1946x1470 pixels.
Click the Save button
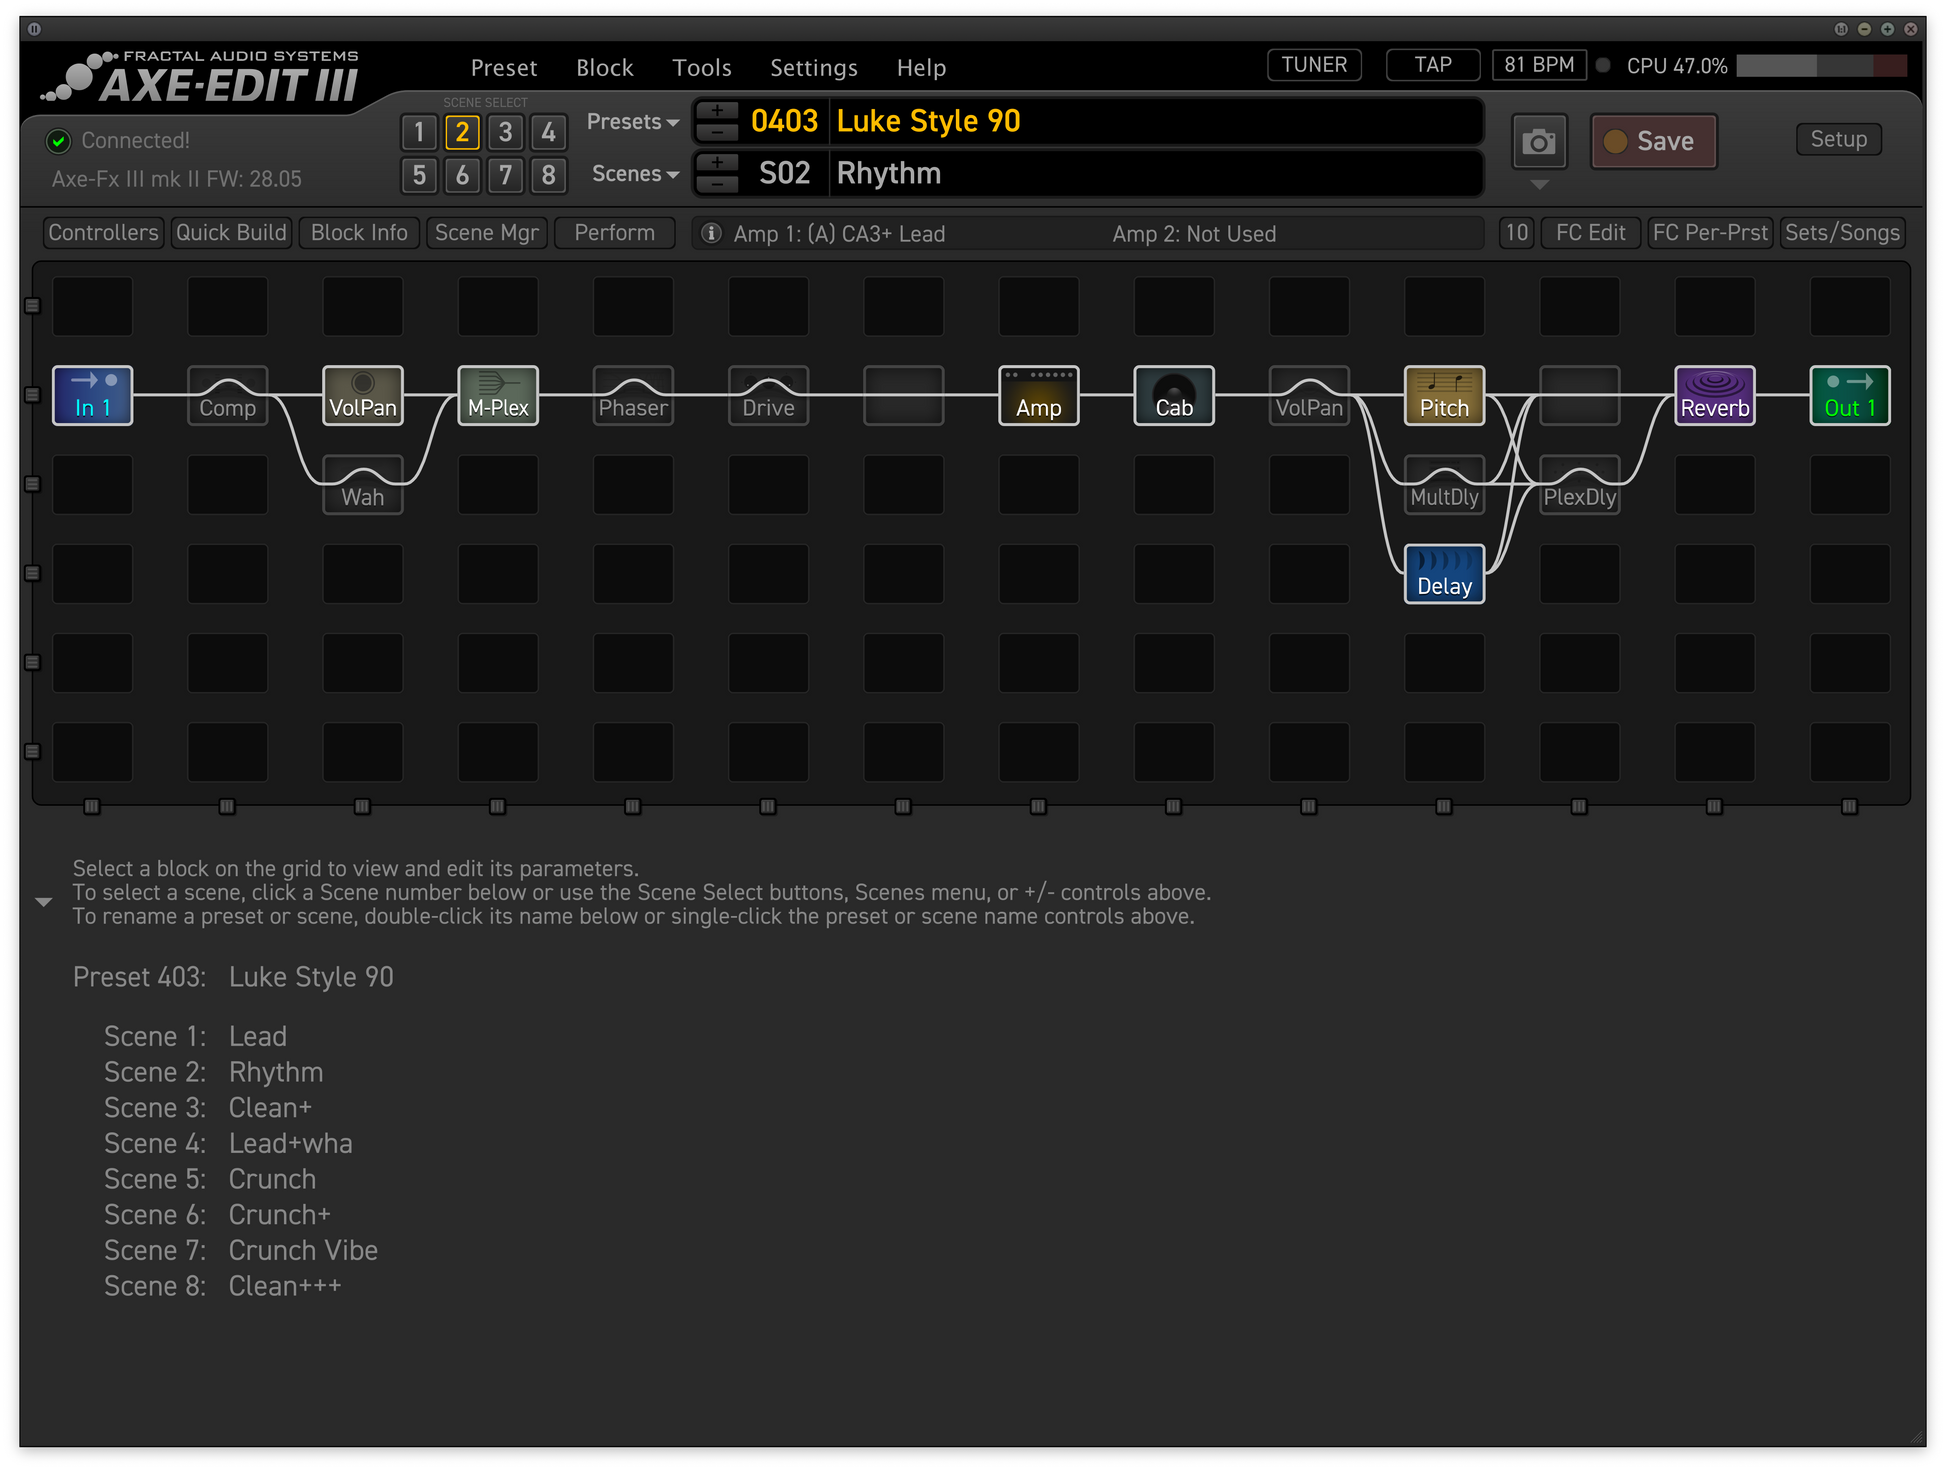[1653, 142]
